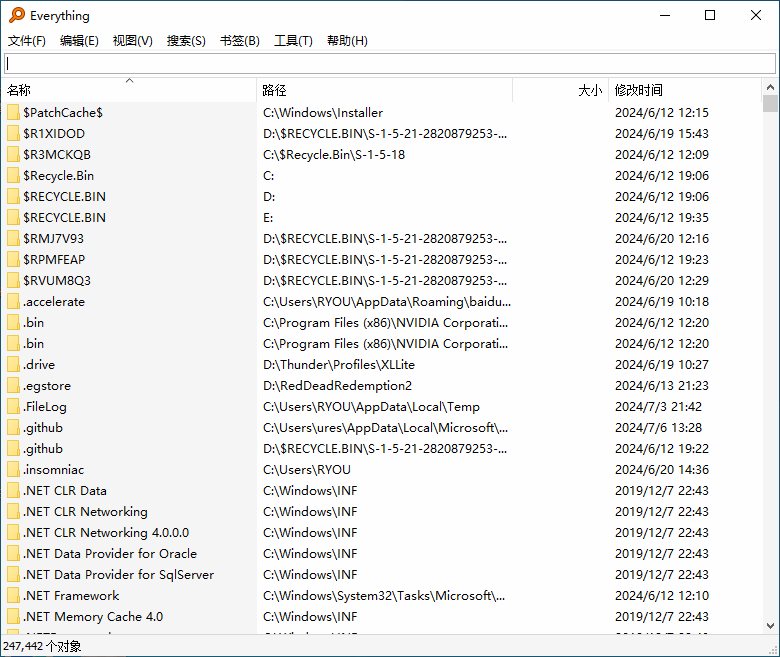The width and height of the screenshot is (780, 657).
Task: Click the scrollbar up arrow
Action: [x=770, y=87]
